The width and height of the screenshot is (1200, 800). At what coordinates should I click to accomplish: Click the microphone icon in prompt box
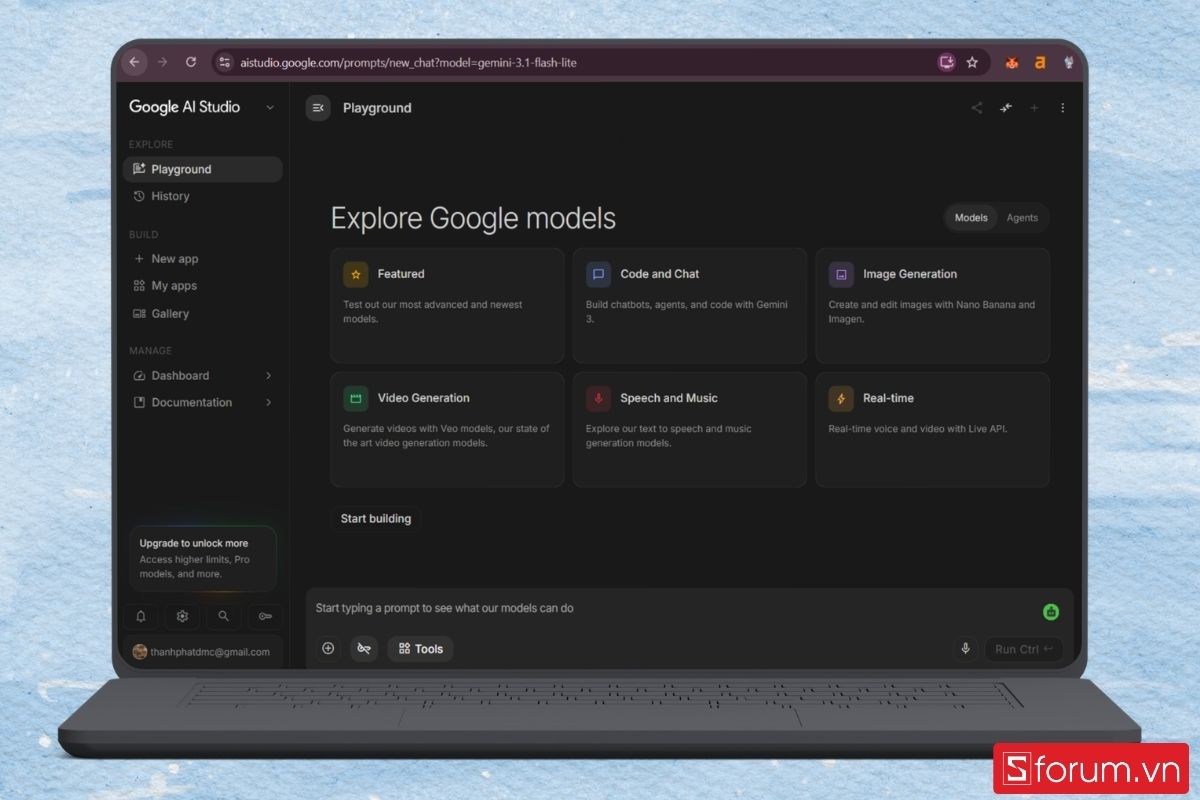[965, 649]
